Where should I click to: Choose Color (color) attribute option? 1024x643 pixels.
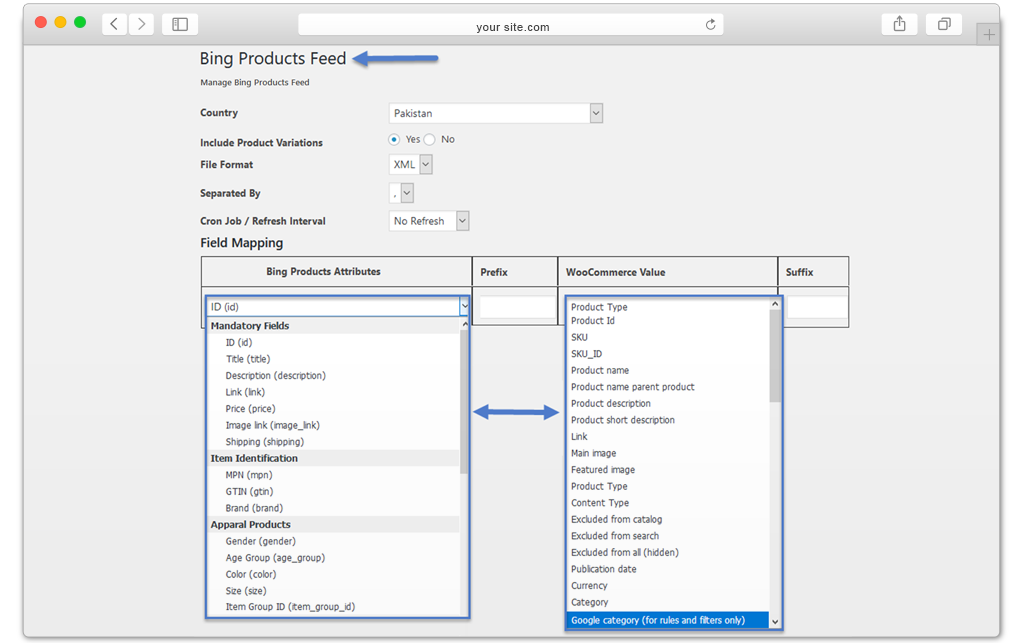[x=251, y=574]
